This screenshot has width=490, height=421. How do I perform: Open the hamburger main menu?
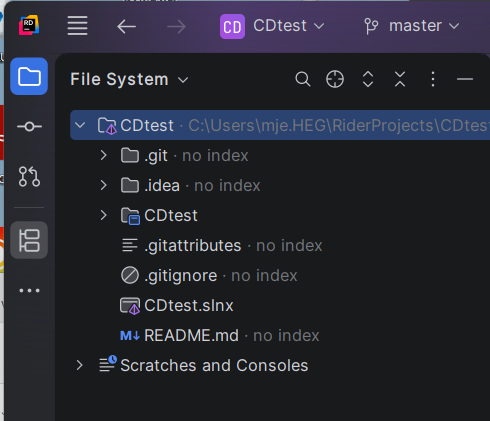pyautogui.click(x=77, y=26)
